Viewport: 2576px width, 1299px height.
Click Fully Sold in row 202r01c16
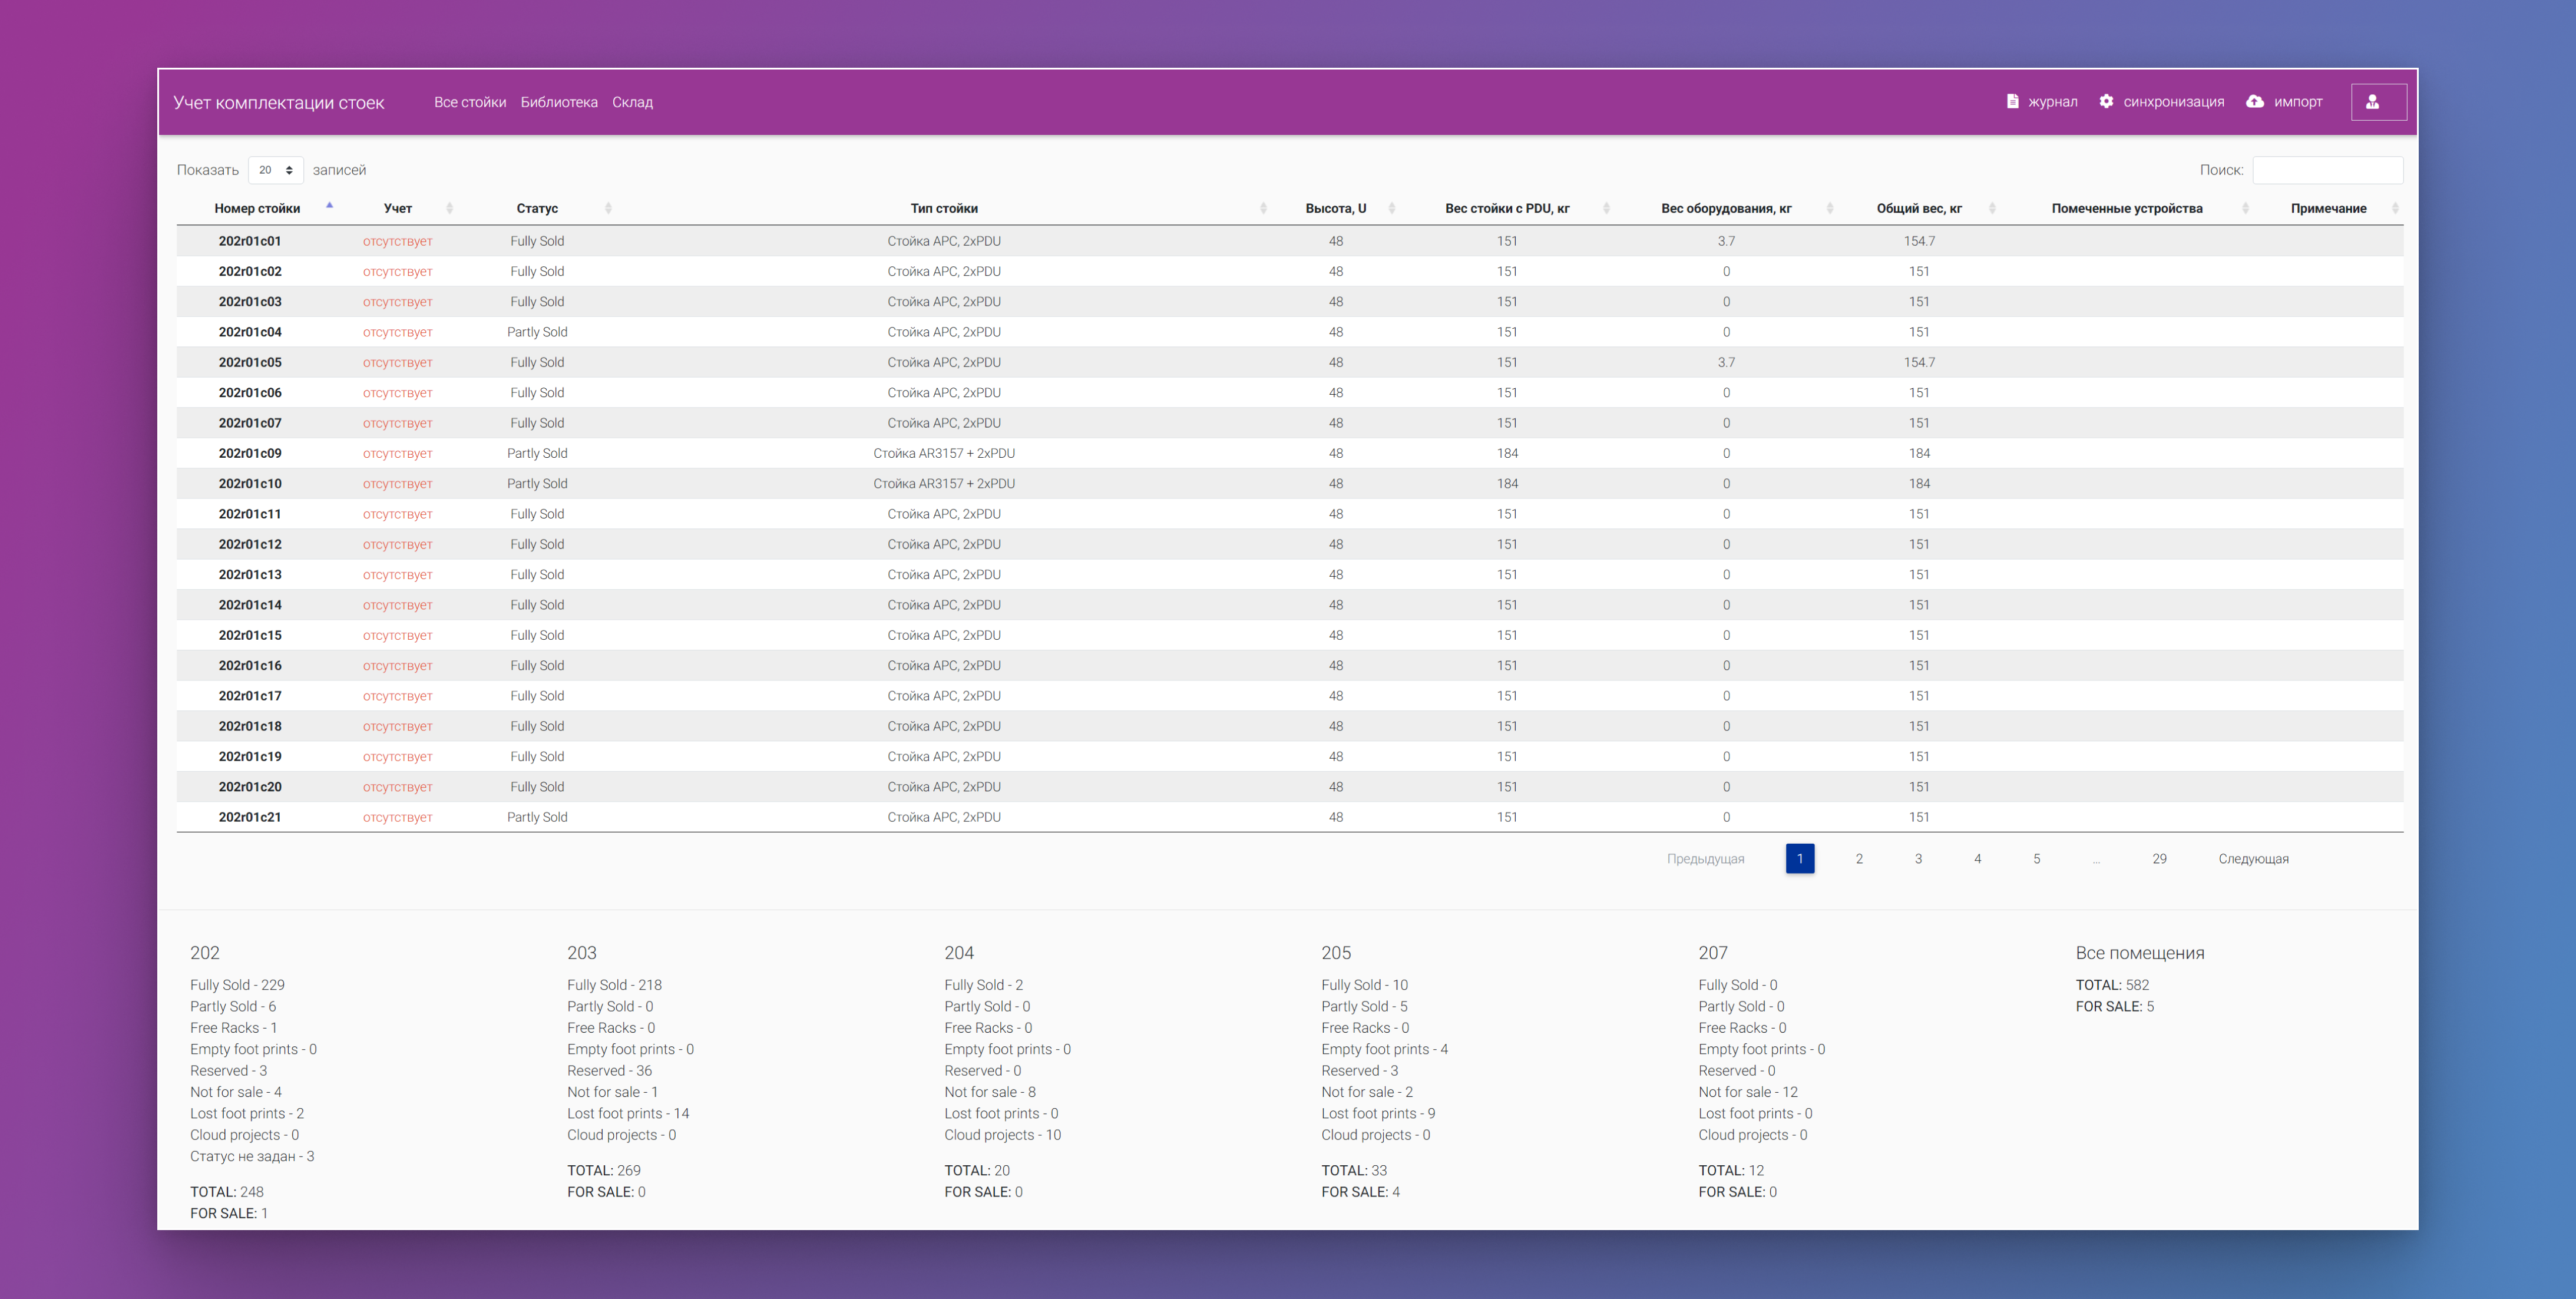(537, 665)
